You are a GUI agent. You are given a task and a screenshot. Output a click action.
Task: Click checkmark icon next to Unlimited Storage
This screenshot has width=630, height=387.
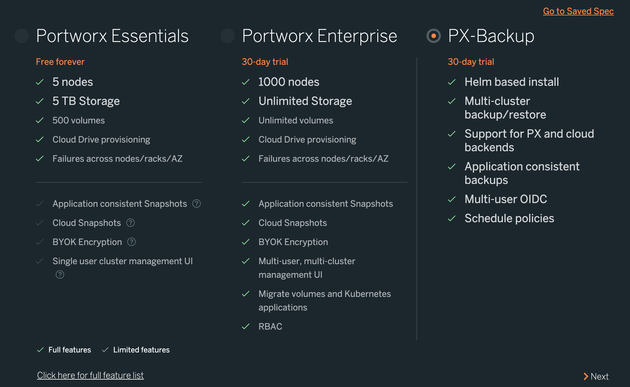click(246, 101)
